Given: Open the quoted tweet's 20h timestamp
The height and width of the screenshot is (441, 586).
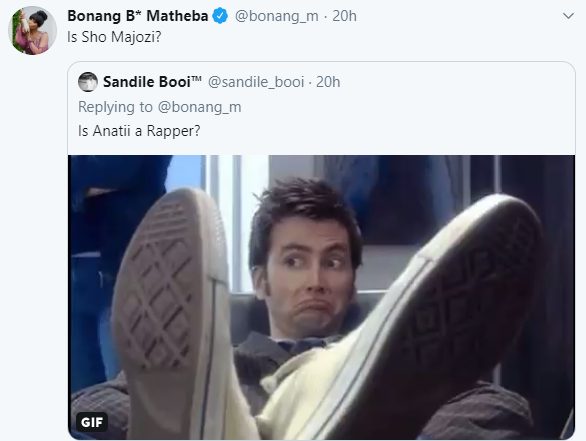Looking at the screenshot, I should tap(328, 82).
